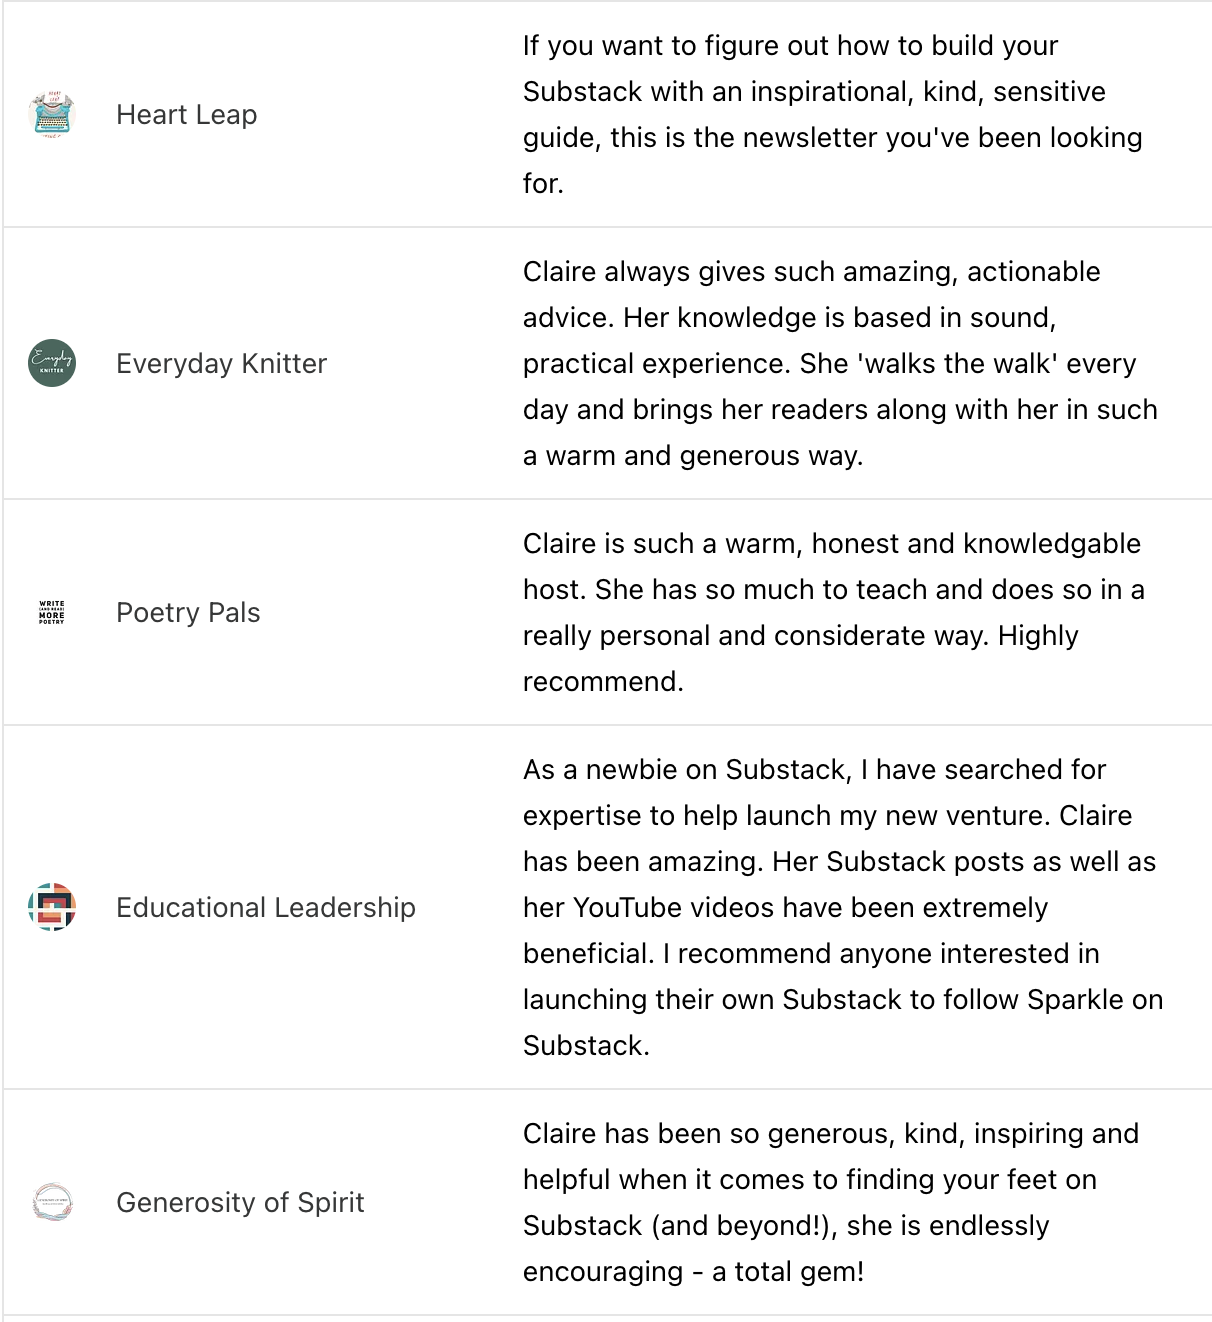The height and width of the screenshot is (1322, 1212).
Task: Click the Heart Leap typewriter logo
Action: [52, 114]
